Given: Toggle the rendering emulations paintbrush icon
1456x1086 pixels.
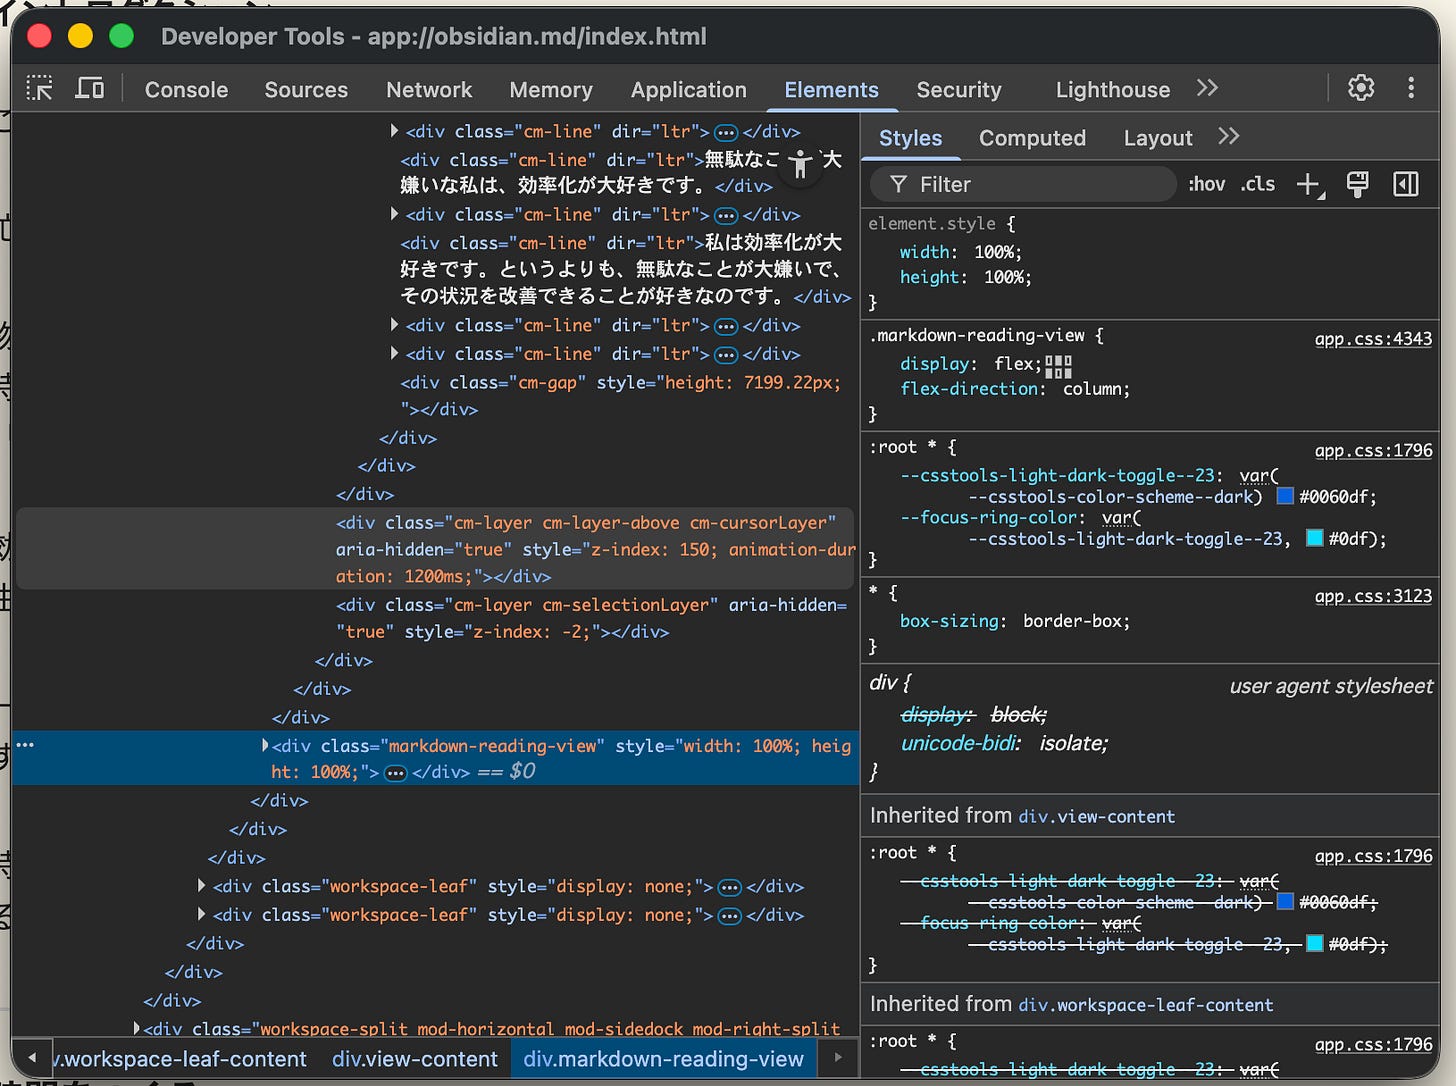Looking at the screenshot, I should coord(1357,184).
